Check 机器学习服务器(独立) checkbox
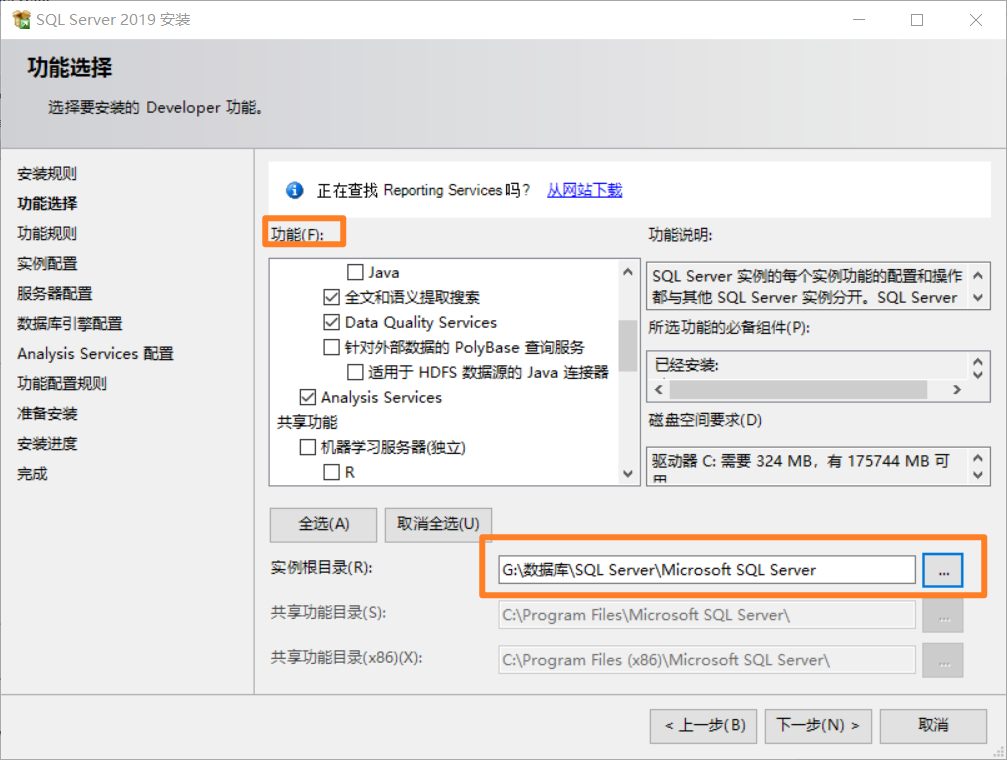Image resolution: width=1007 pixels, height=760 pixels. 308,448
